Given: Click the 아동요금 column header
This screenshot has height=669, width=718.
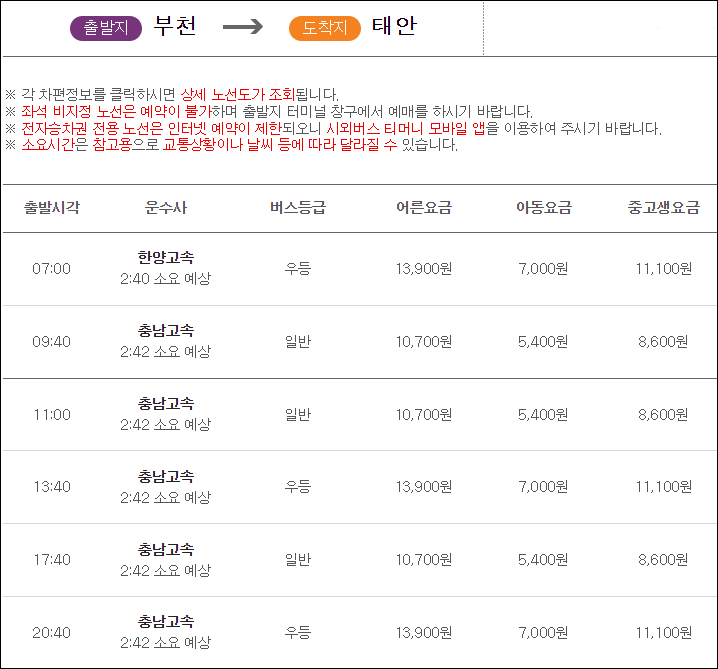Looking at the screenshot, I should point(544,207).
